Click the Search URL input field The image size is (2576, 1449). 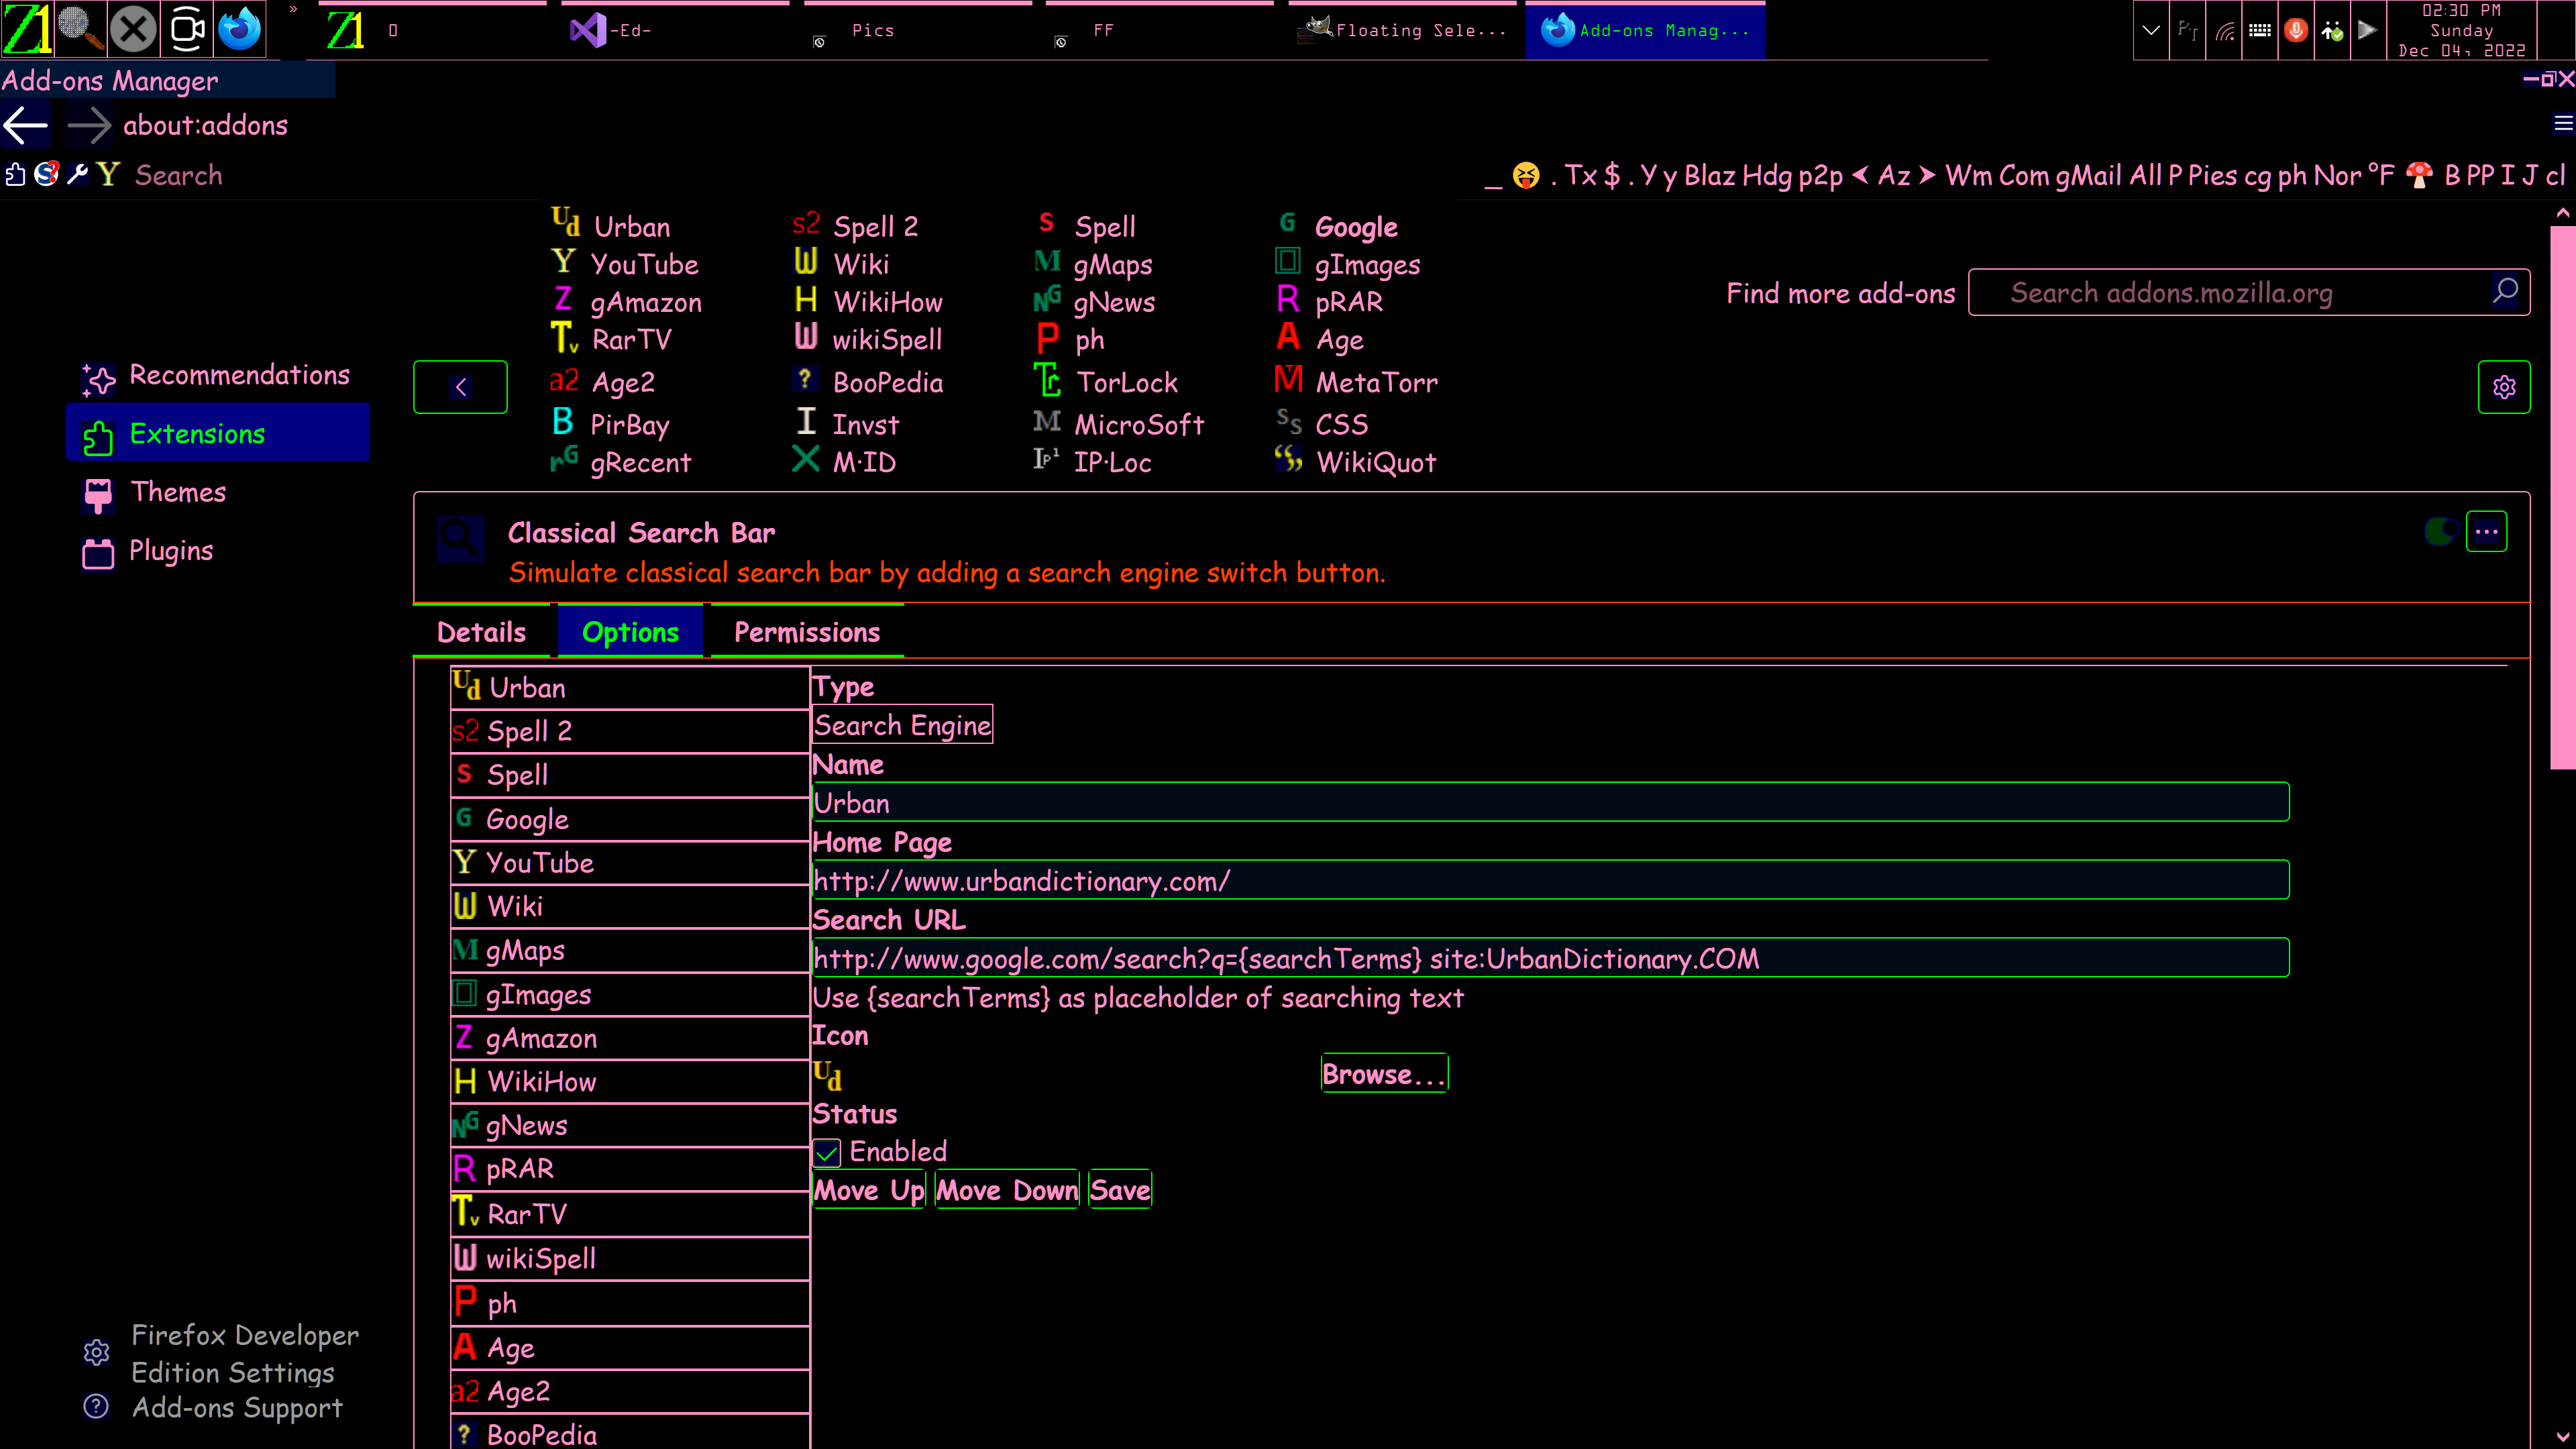pos(1550,958)
